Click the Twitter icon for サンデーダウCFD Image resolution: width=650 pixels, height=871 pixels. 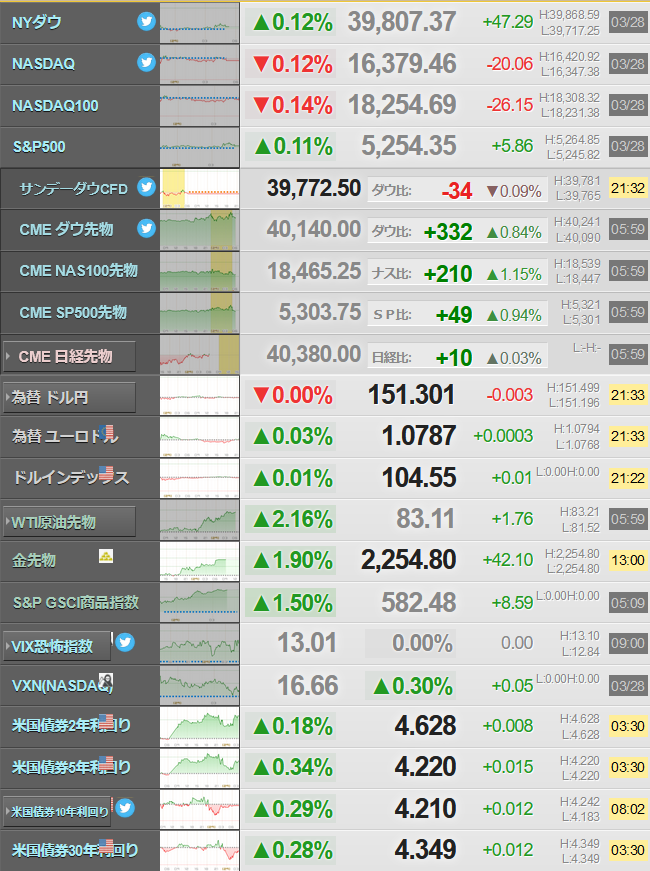click(x=146, y=187)
